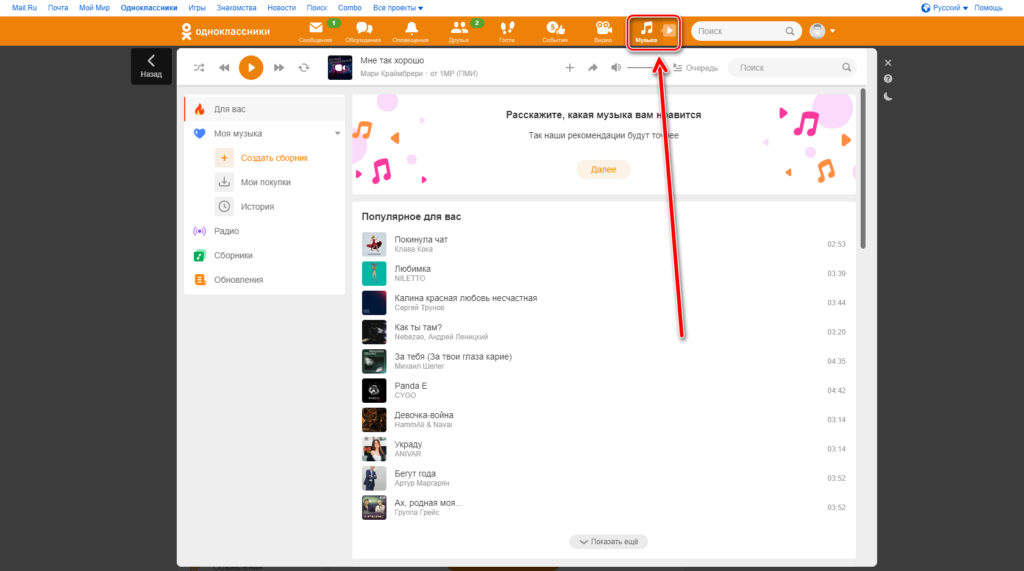Select Радио in the sidebar
Viewport: 1024px width, 571px height.
coord(226,231)
